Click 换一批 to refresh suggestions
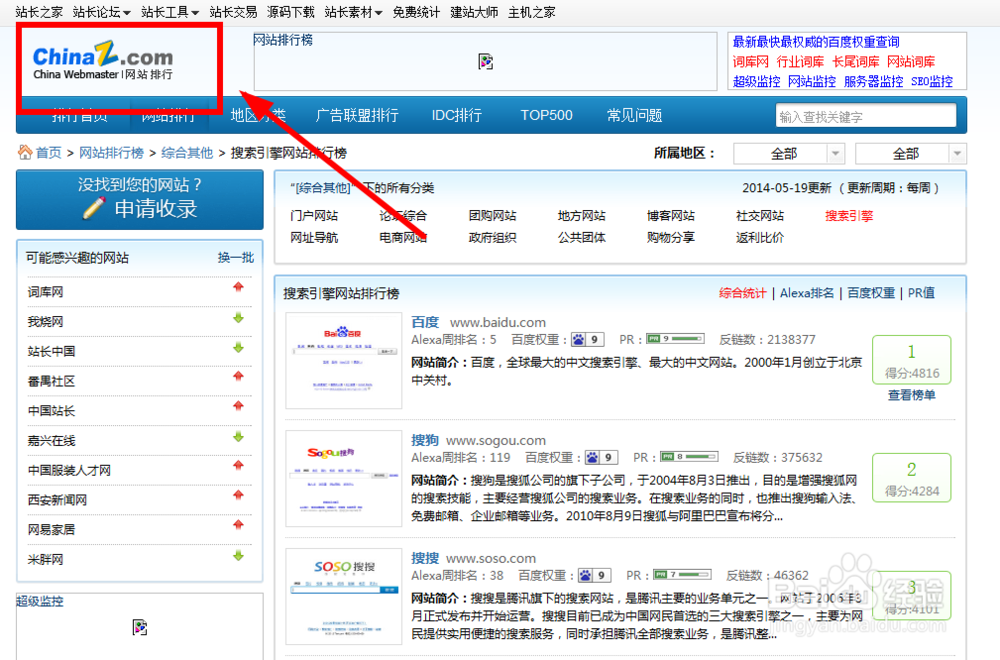 point(235,258)
